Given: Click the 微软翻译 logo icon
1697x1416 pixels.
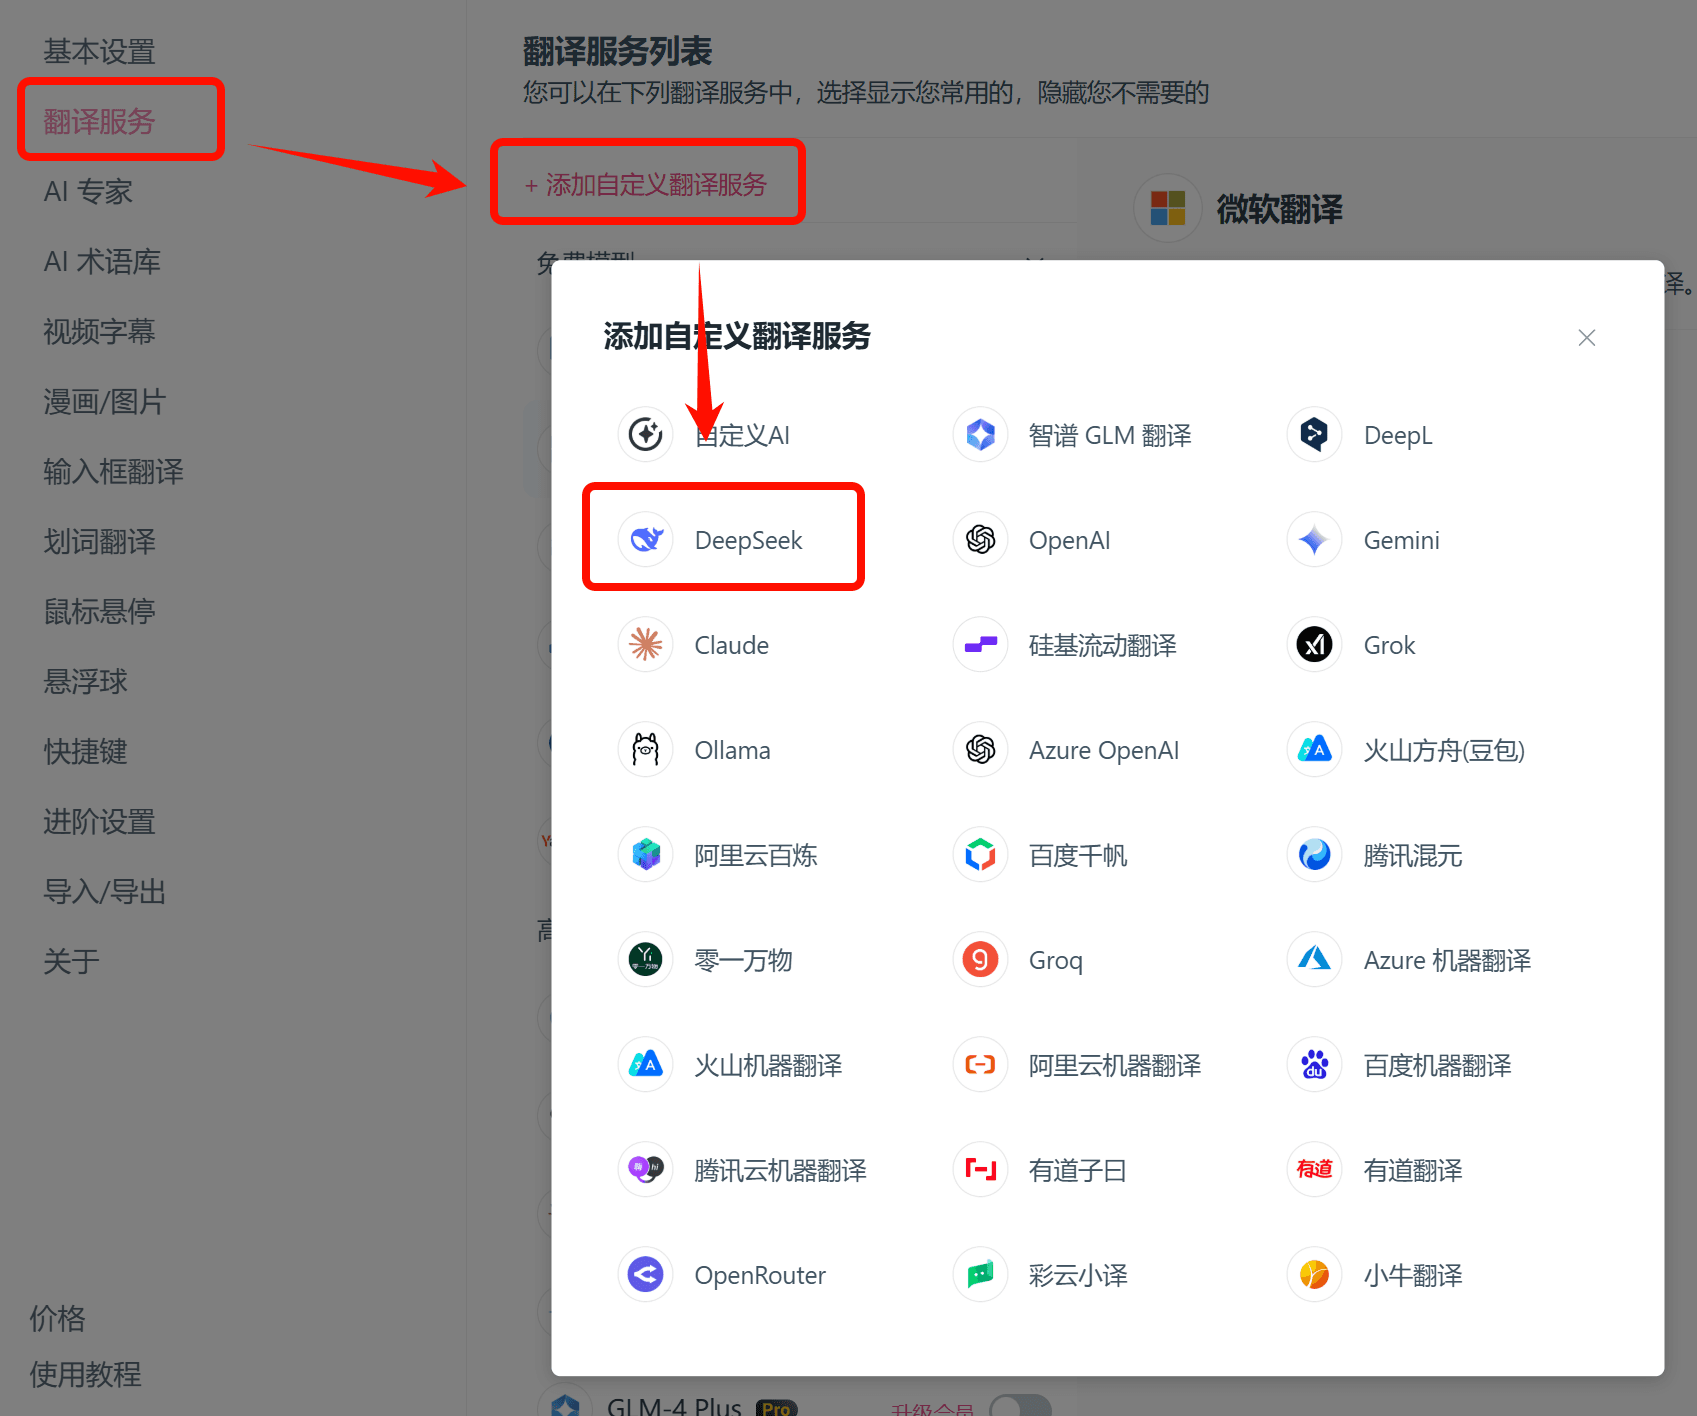Looking at the screenshot, I should point(1167,209).
